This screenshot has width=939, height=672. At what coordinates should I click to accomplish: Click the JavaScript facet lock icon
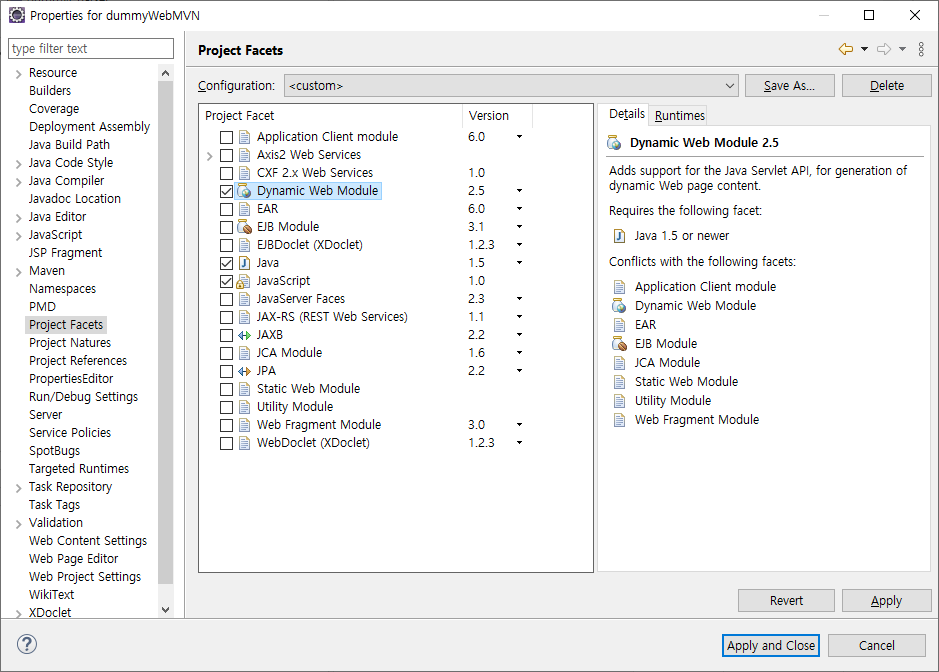243,281
